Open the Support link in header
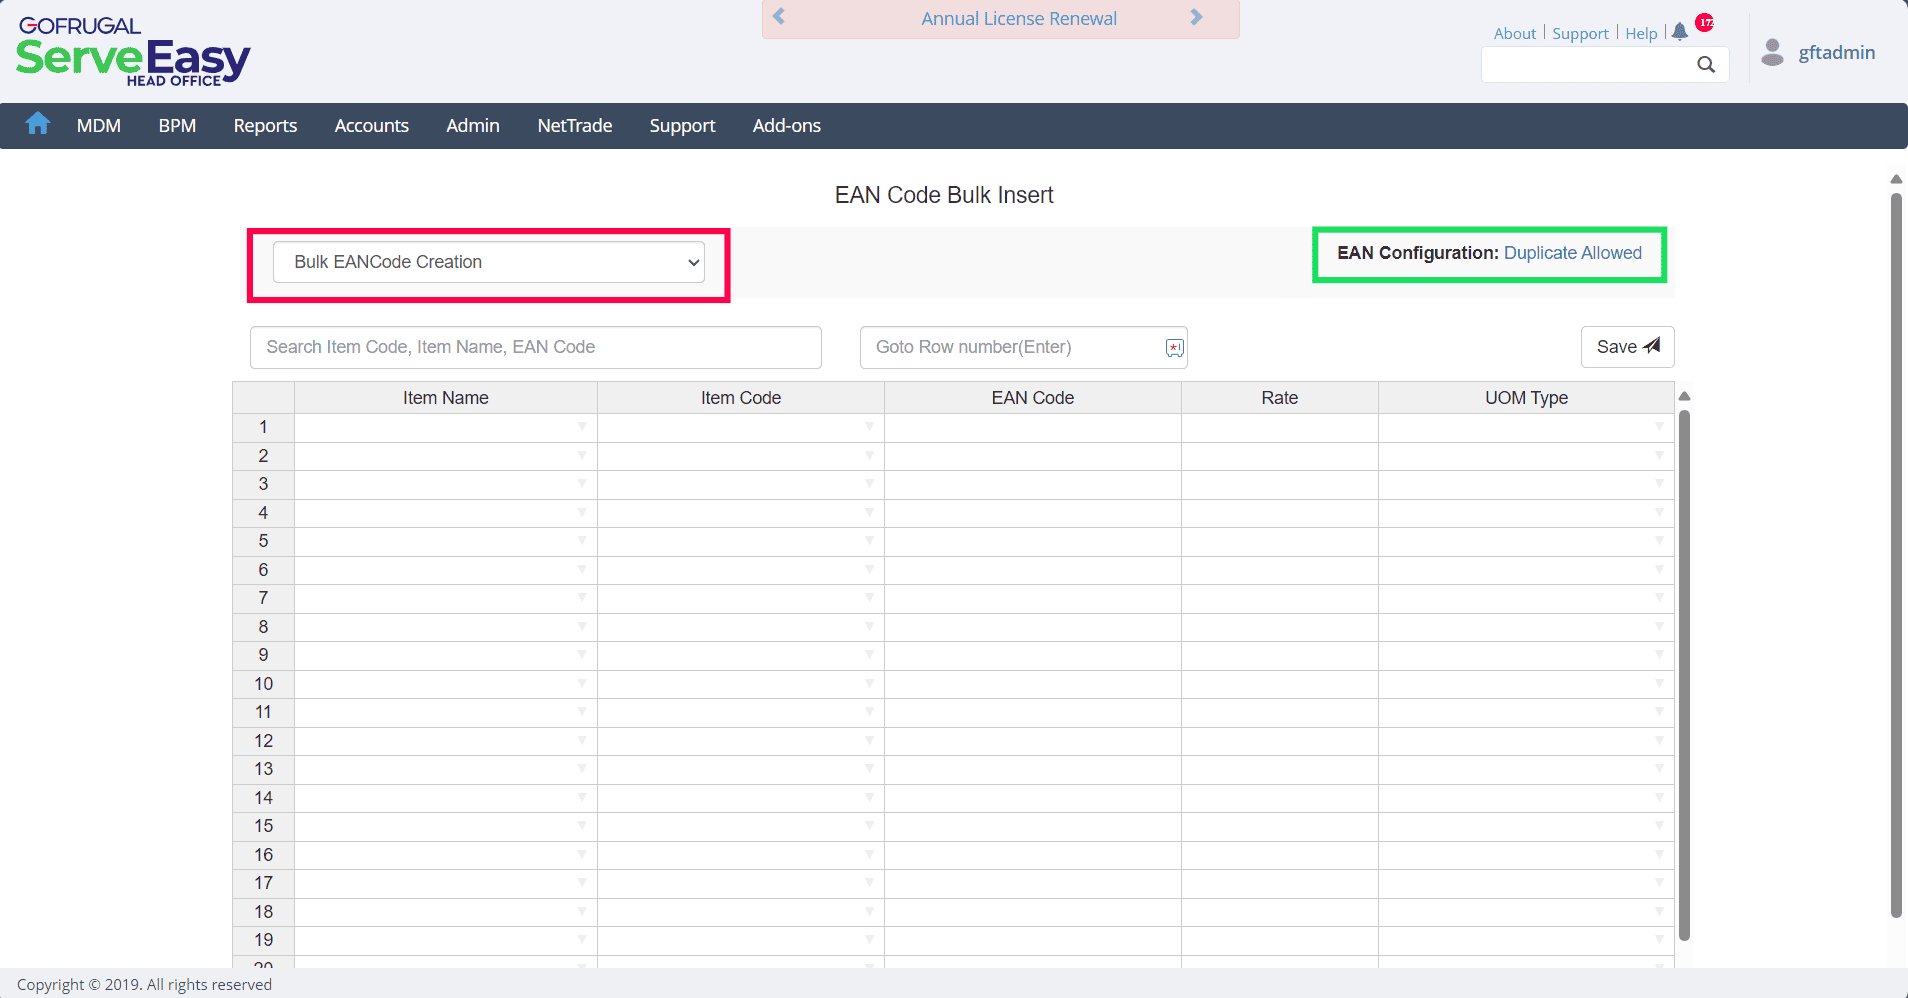 (1580, 33)
